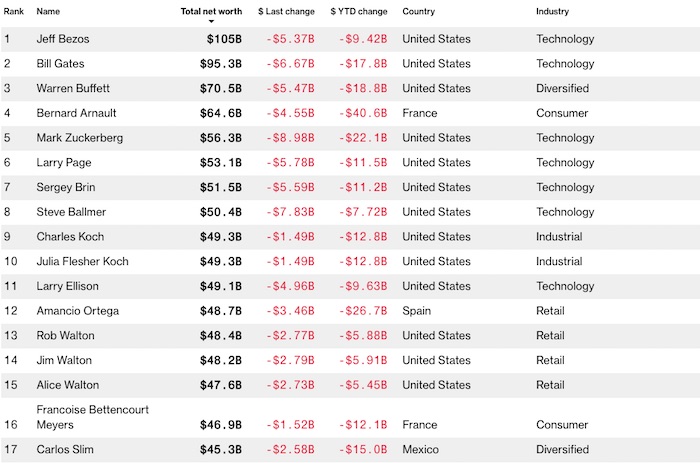Open Francoise Bettencourt Meyers profile

tap(92, 416)
